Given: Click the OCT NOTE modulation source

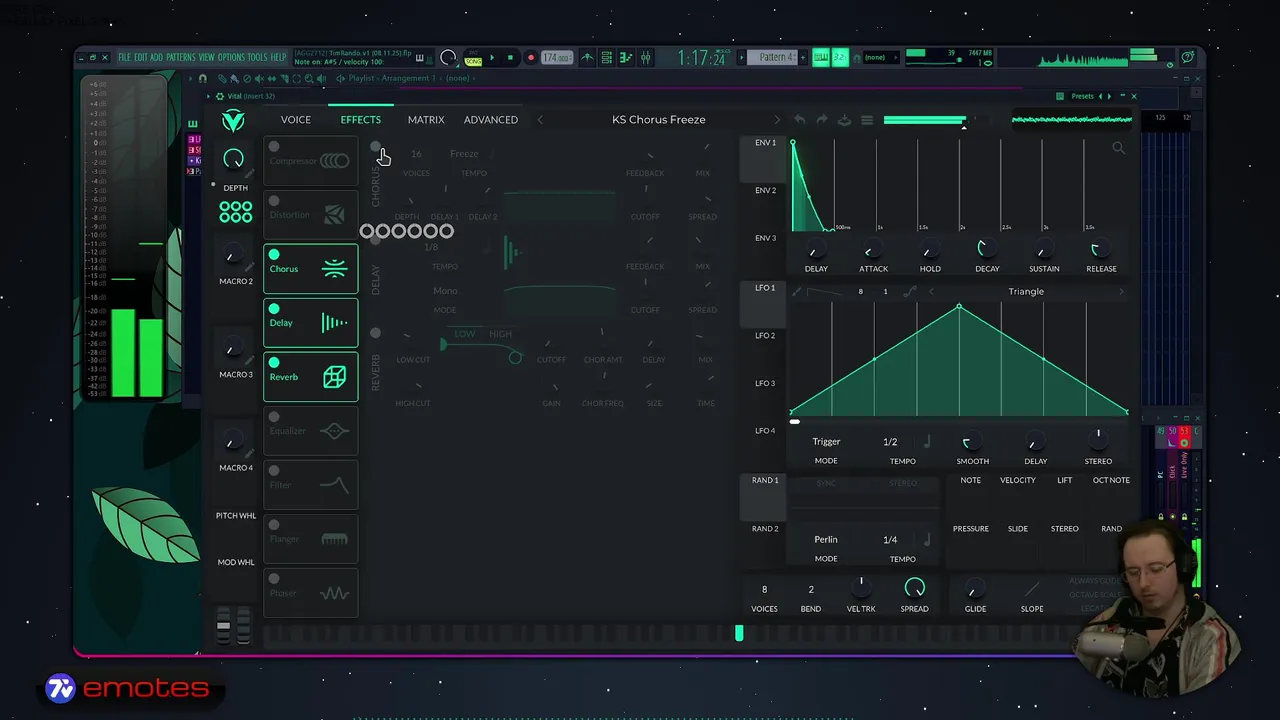Looking at the screenshot, I should (1111, 480).
